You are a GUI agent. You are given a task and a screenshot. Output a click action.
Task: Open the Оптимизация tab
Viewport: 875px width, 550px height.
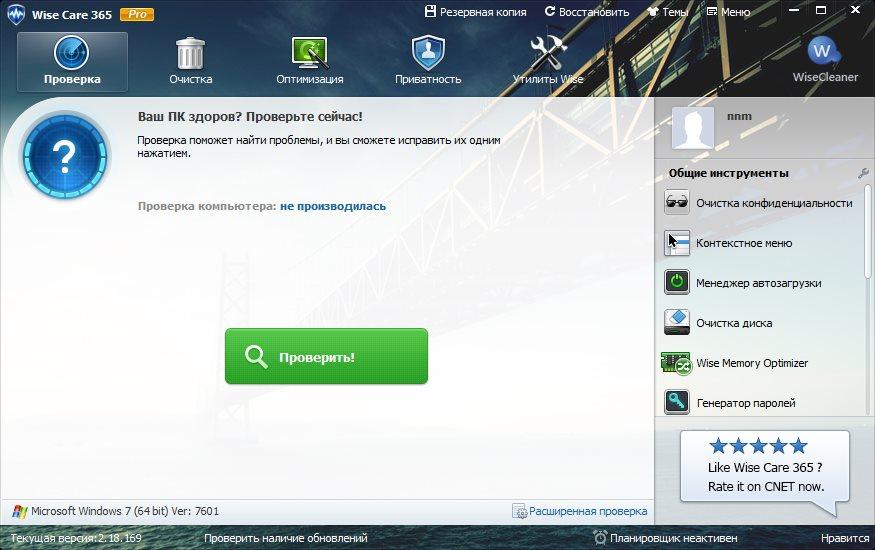310,61
